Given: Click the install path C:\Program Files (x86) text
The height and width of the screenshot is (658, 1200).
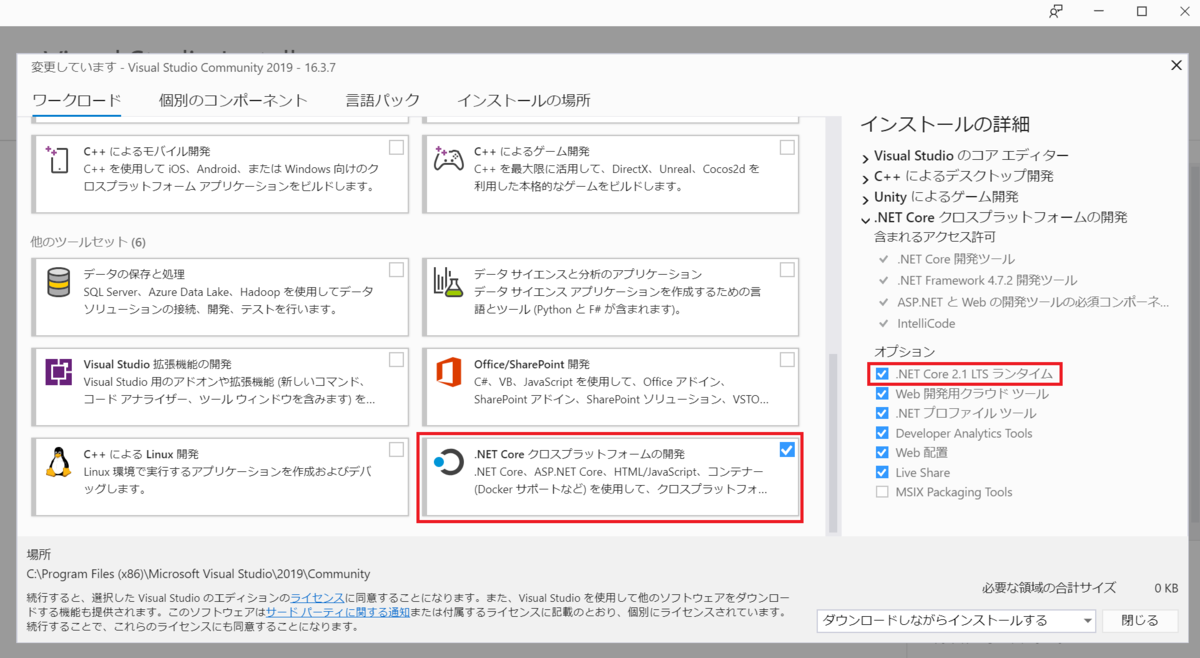Looking at the screenshot, I should coord(198,574).
